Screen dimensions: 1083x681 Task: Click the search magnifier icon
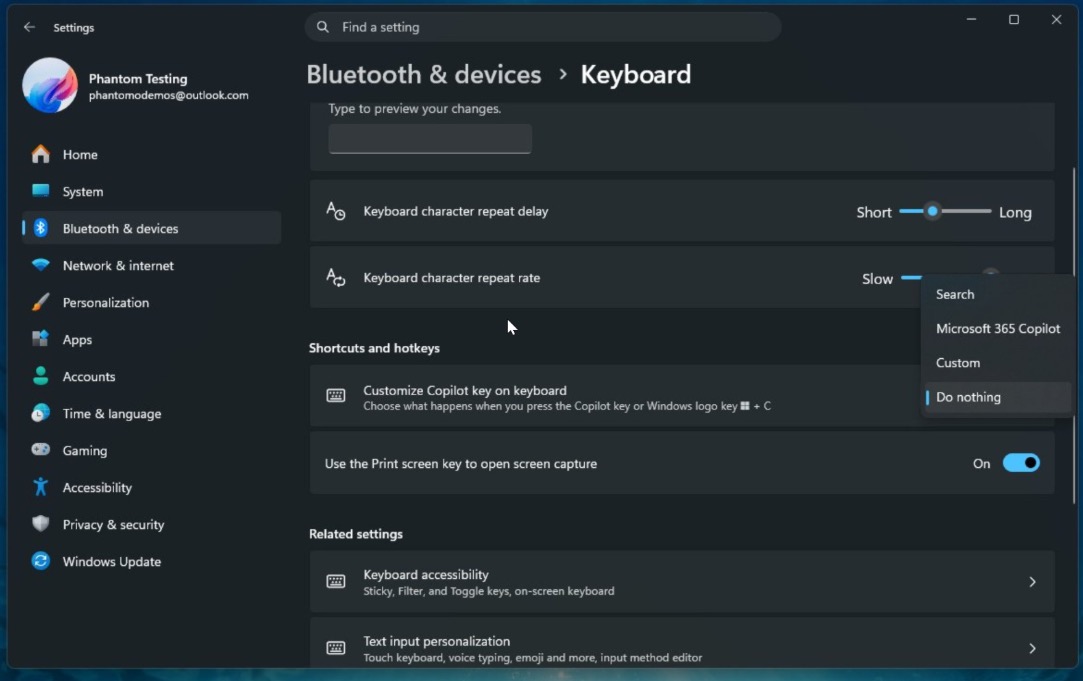[x=323, y=27]
